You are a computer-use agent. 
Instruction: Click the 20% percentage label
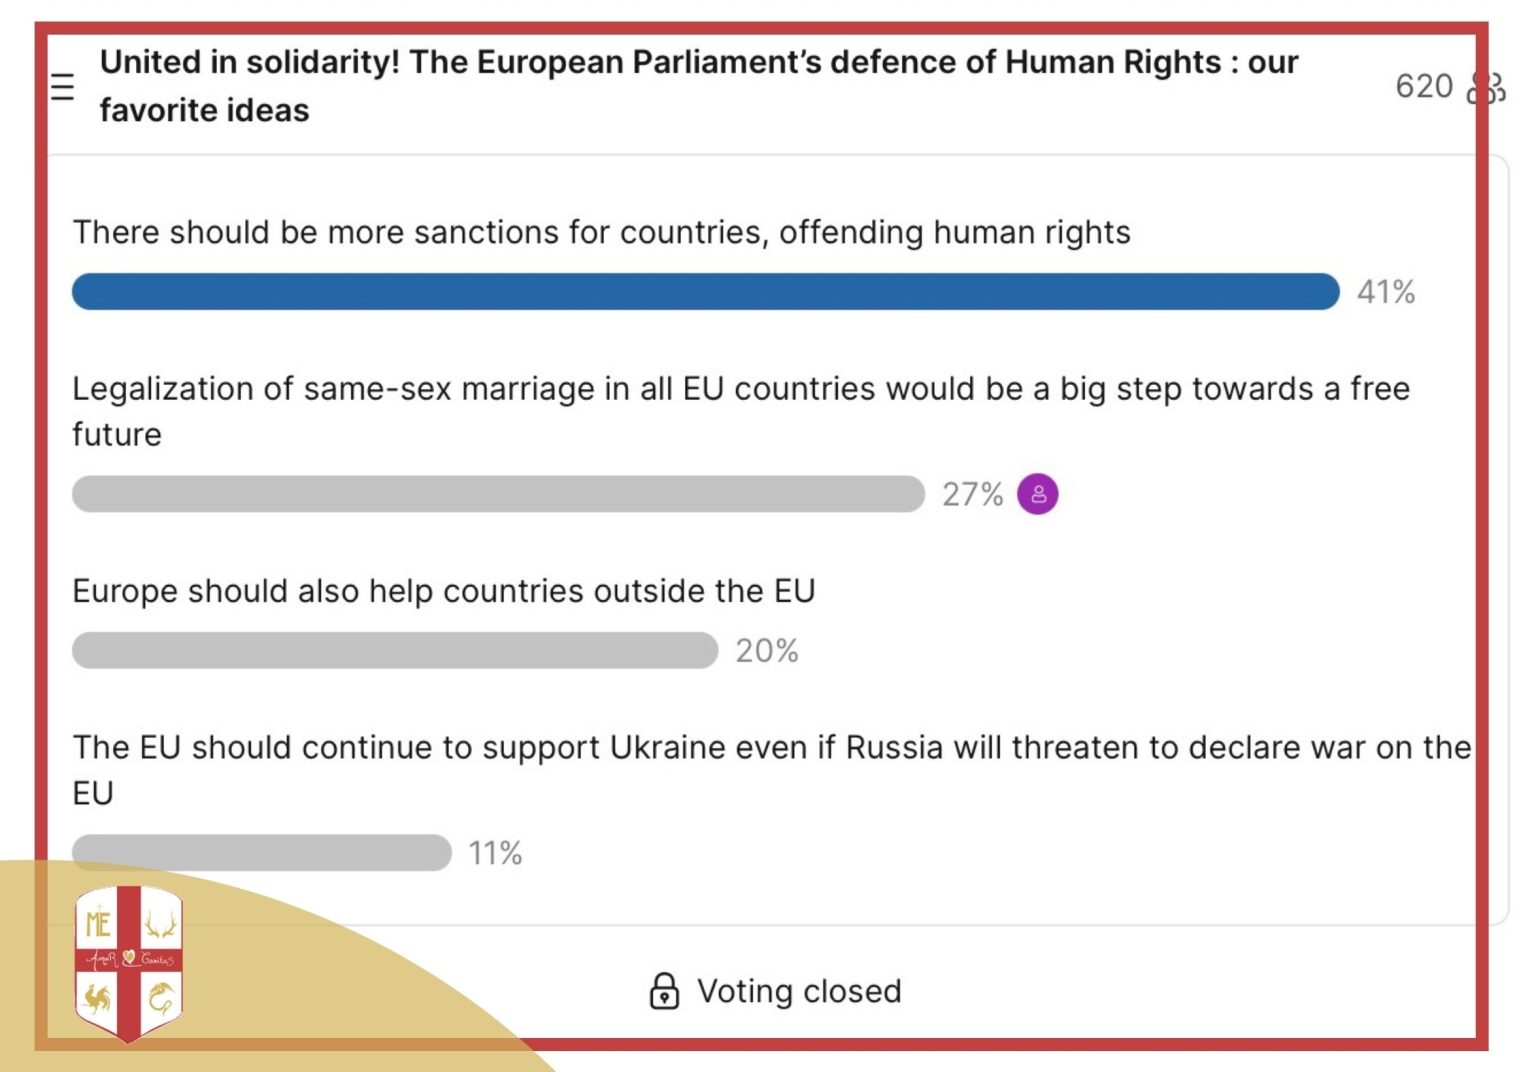click(767, 651)
